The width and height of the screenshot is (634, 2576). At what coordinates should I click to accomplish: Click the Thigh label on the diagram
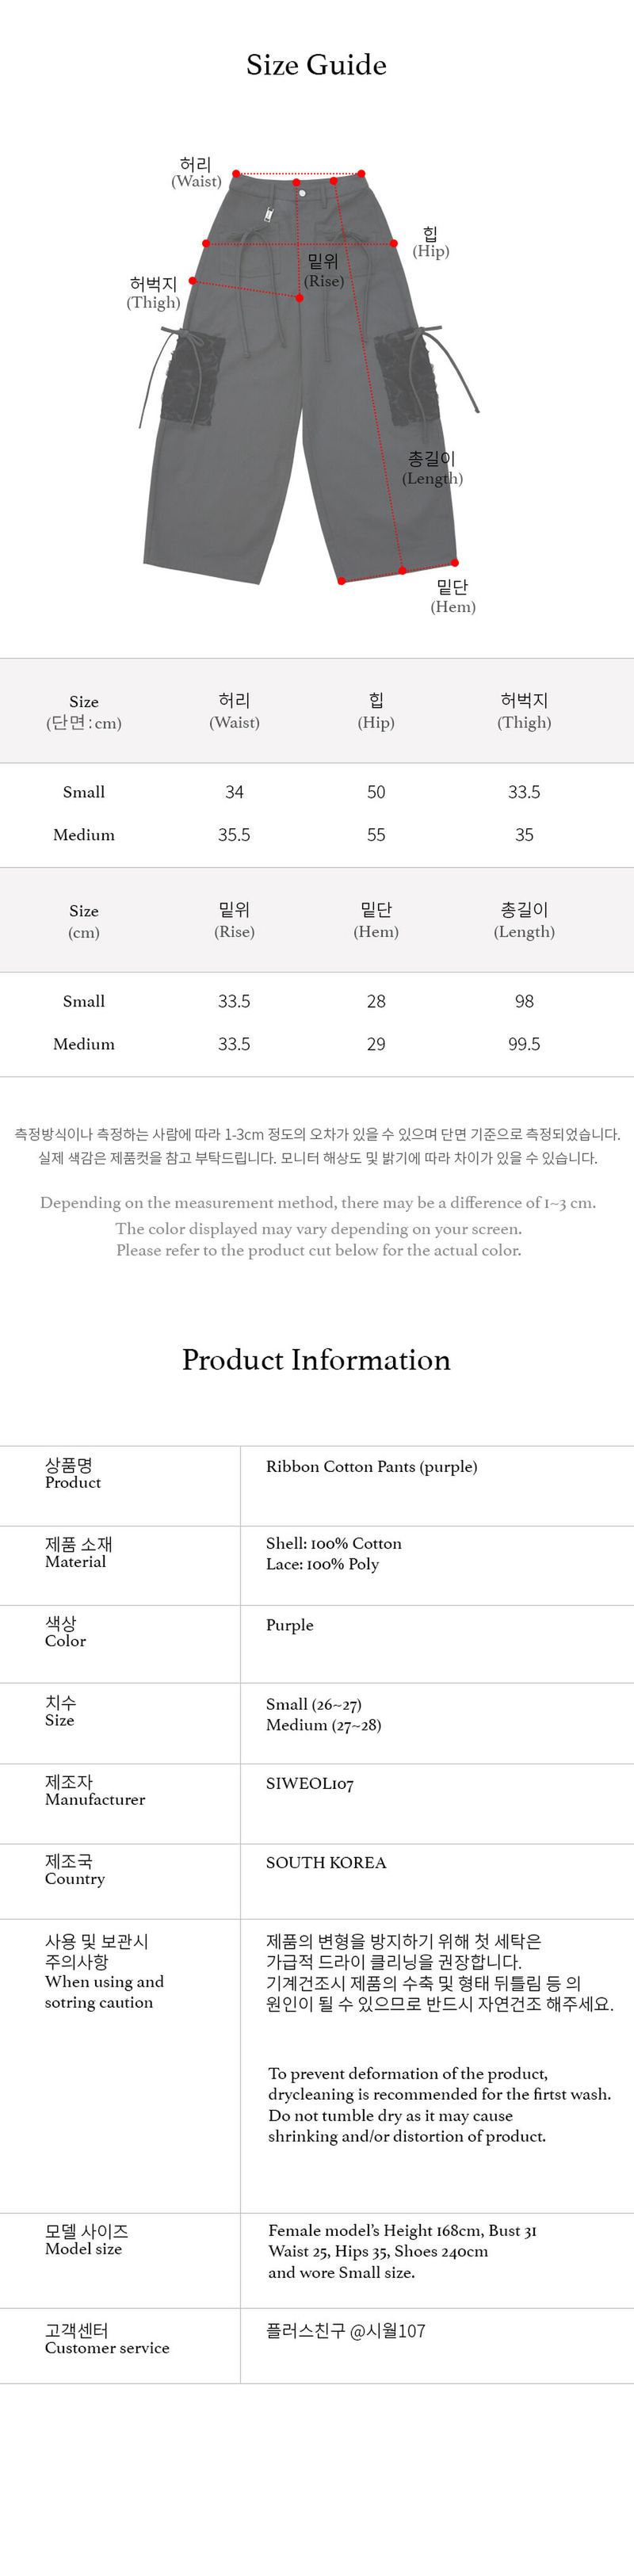pos(153,293)
